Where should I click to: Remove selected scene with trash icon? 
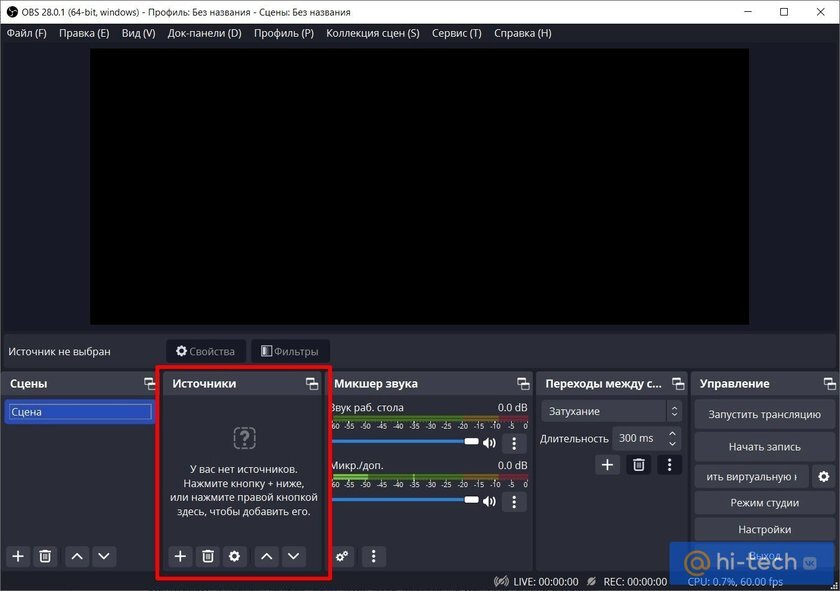[45, 556]
